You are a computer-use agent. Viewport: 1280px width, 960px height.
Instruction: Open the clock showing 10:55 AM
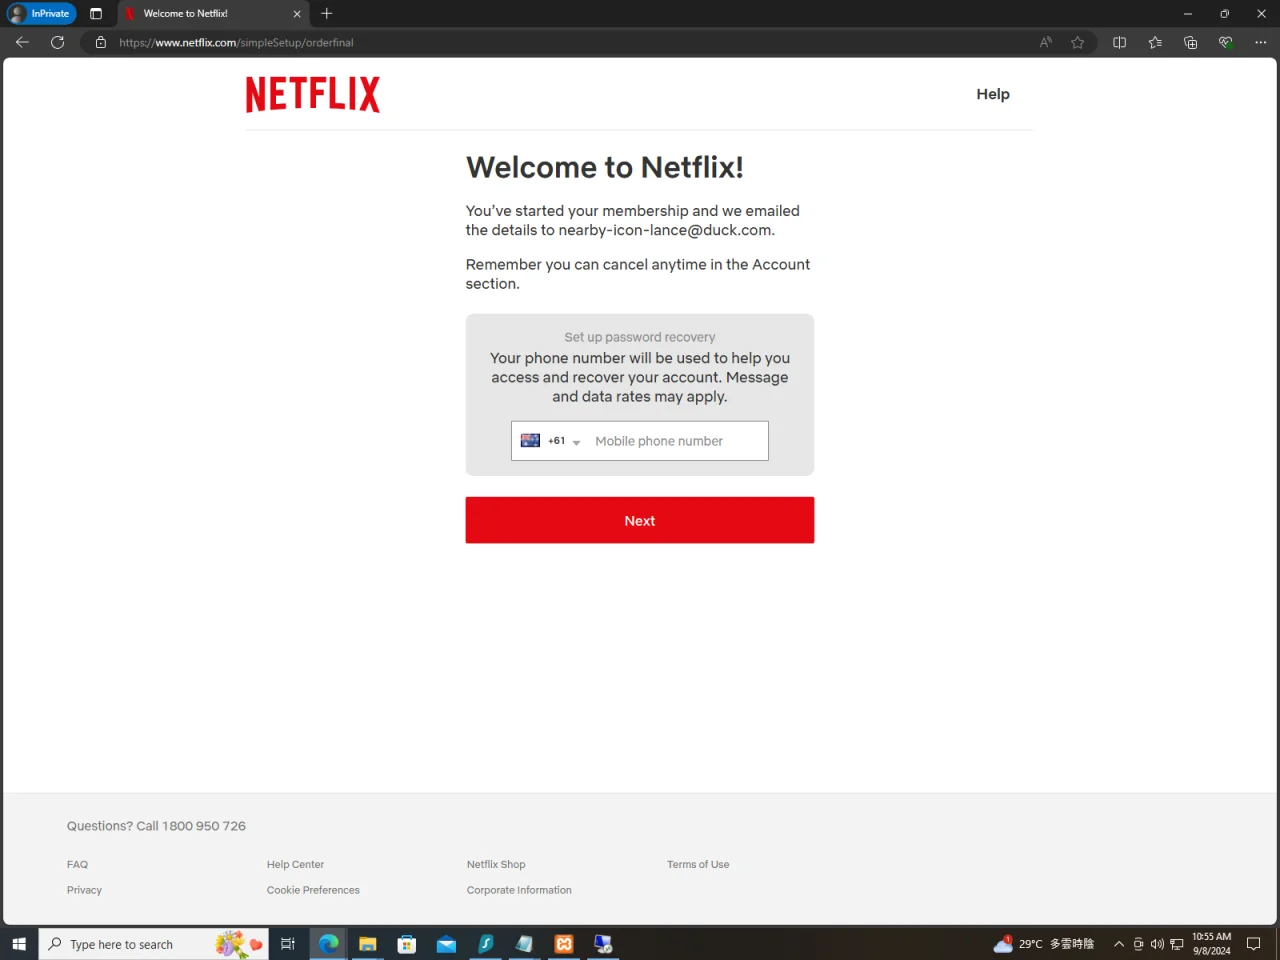1211,944
